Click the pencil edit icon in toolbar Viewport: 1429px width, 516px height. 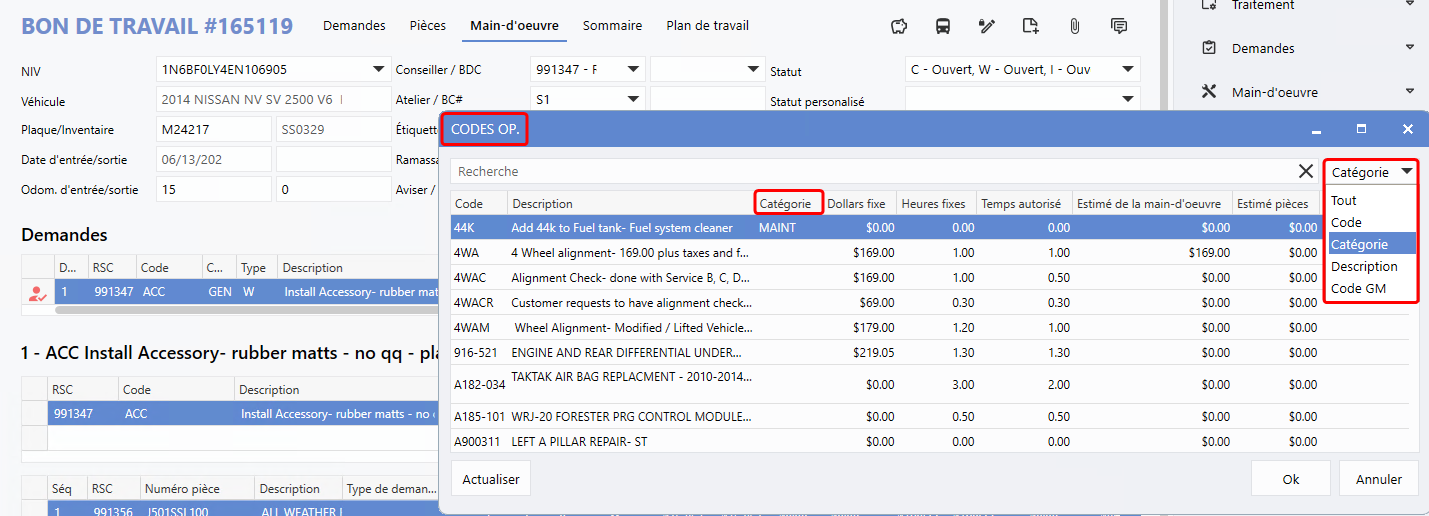987,26
